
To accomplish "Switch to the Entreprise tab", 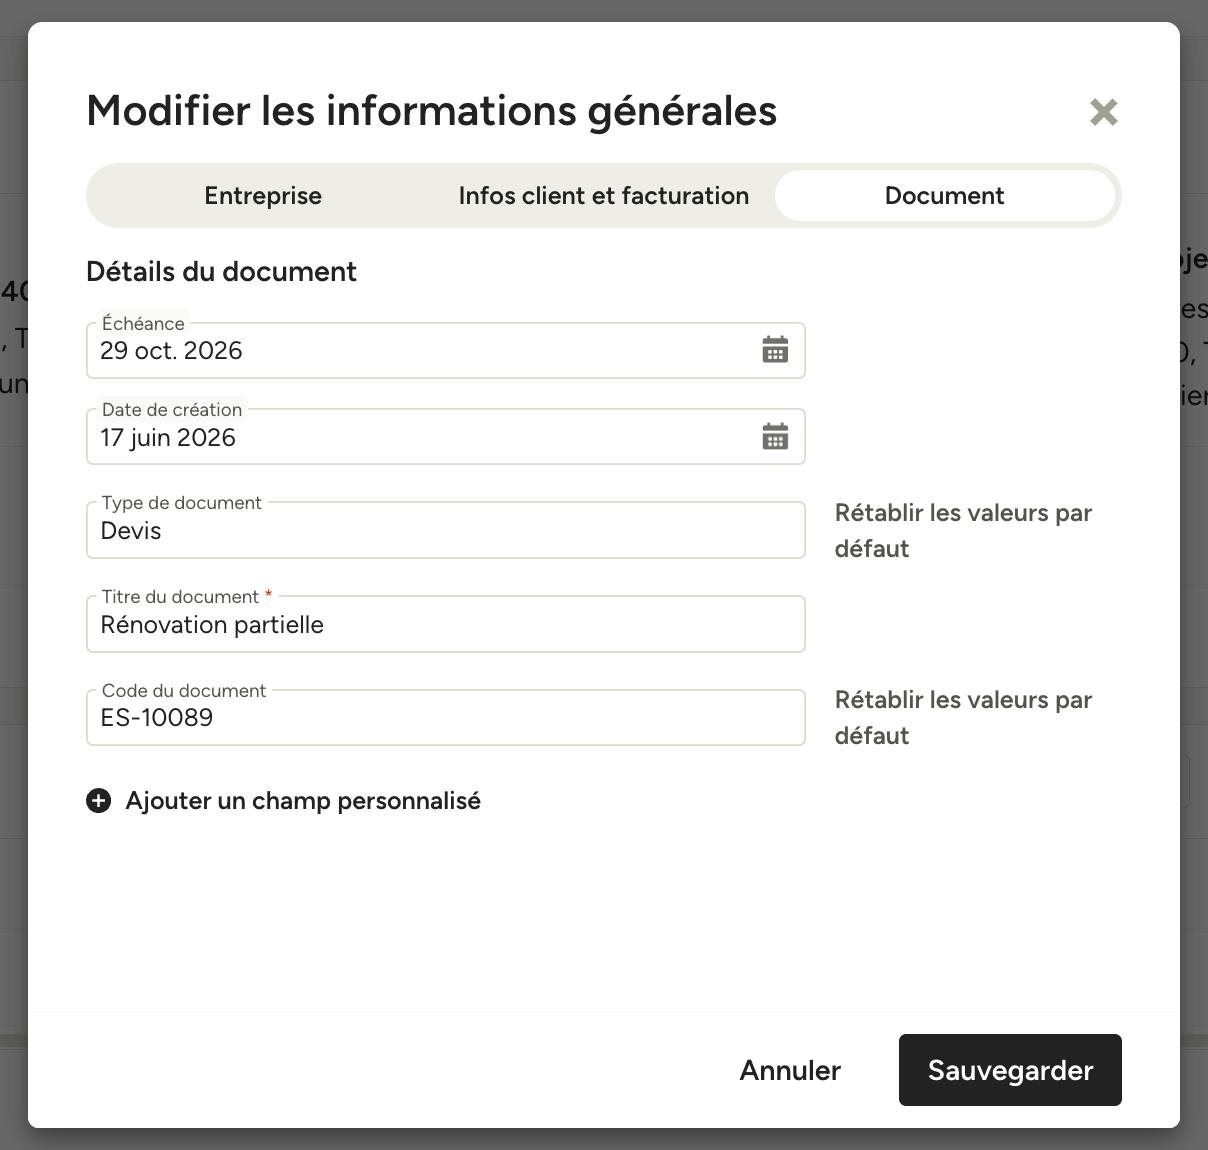I will pyautogui.click(x=263, y=195).
